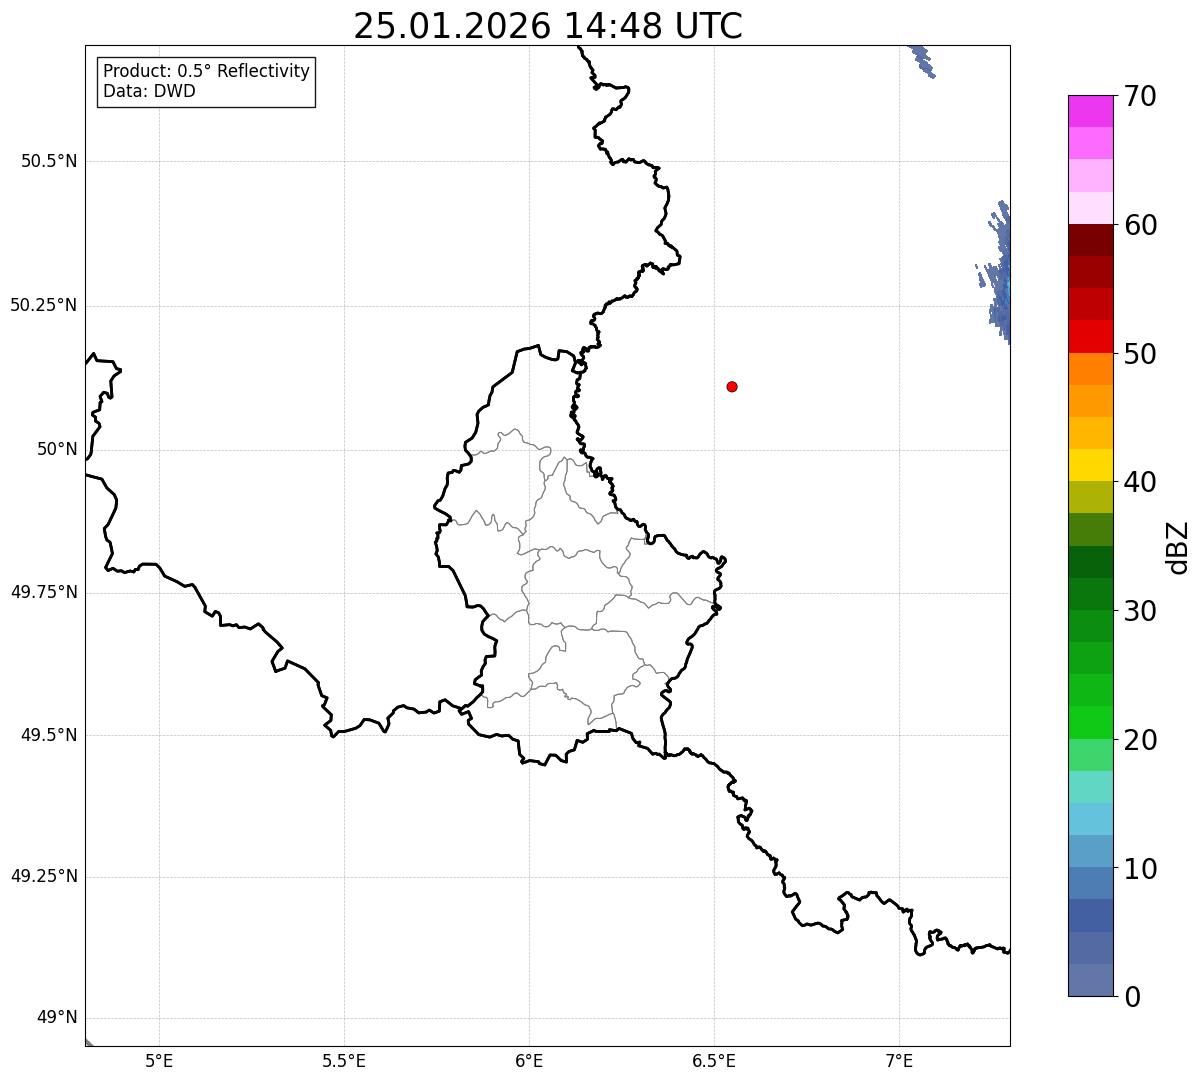Click the 6°E longitude label

(x=529, y=1061)
